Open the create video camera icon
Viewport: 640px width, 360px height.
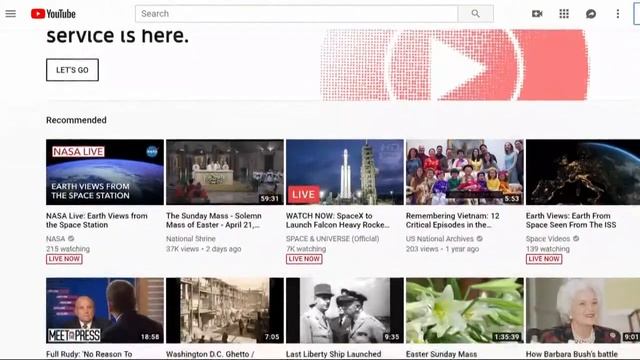(537, 14)
